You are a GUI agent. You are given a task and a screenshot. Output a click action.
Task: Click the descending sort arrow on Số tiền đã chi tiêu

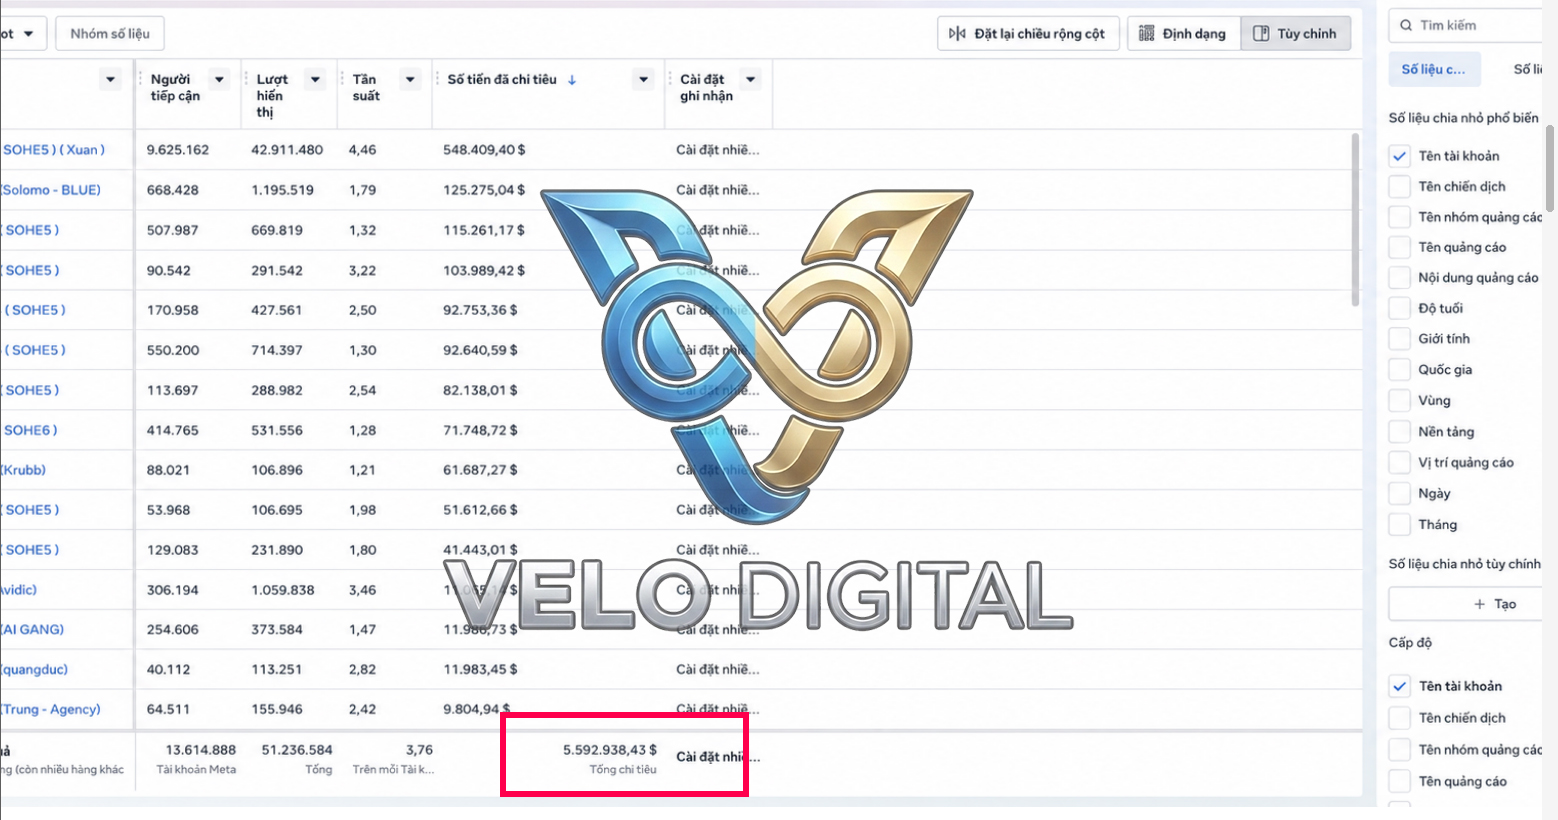click(572, 80)
